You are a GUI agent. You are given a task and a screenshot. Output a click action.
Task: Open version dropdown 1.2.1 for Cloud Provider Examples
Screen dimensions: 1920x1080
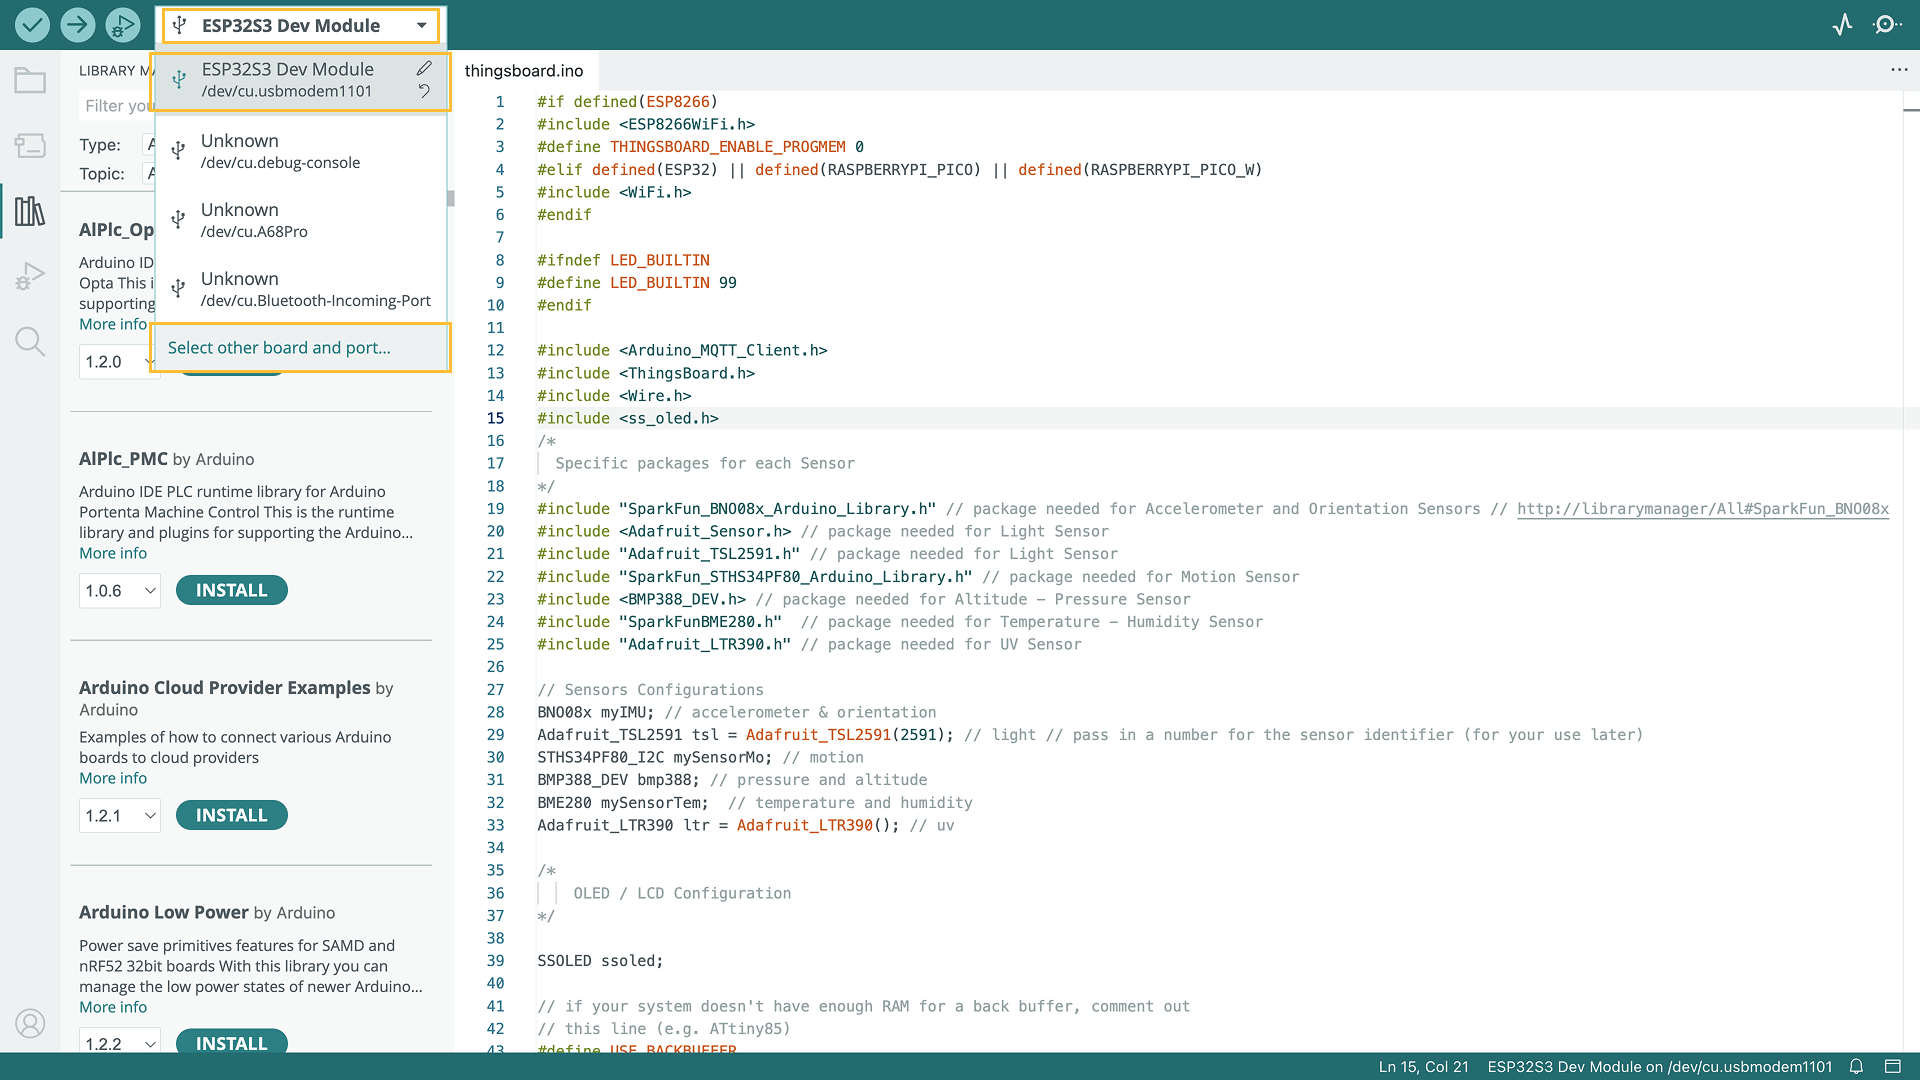point(120,816)
